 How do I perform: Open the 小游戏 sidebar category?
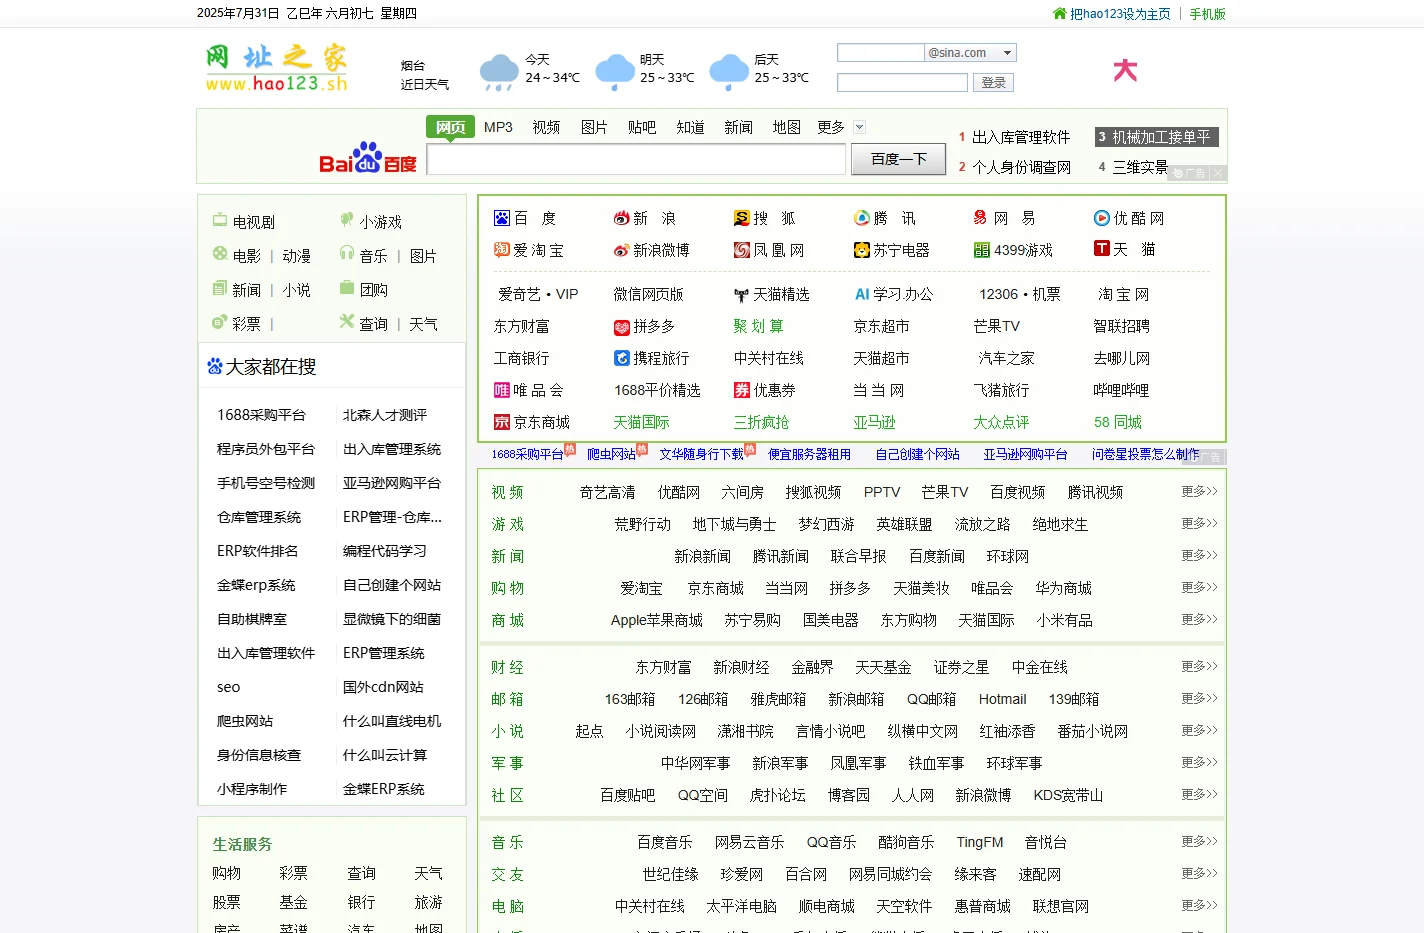point(381,222)
